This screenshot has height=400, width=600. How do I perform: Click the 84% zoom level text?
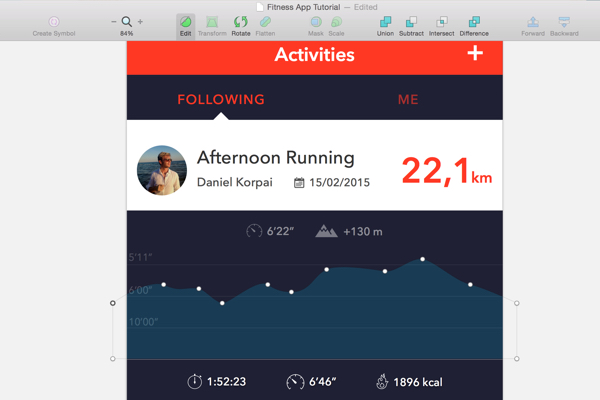127,34
